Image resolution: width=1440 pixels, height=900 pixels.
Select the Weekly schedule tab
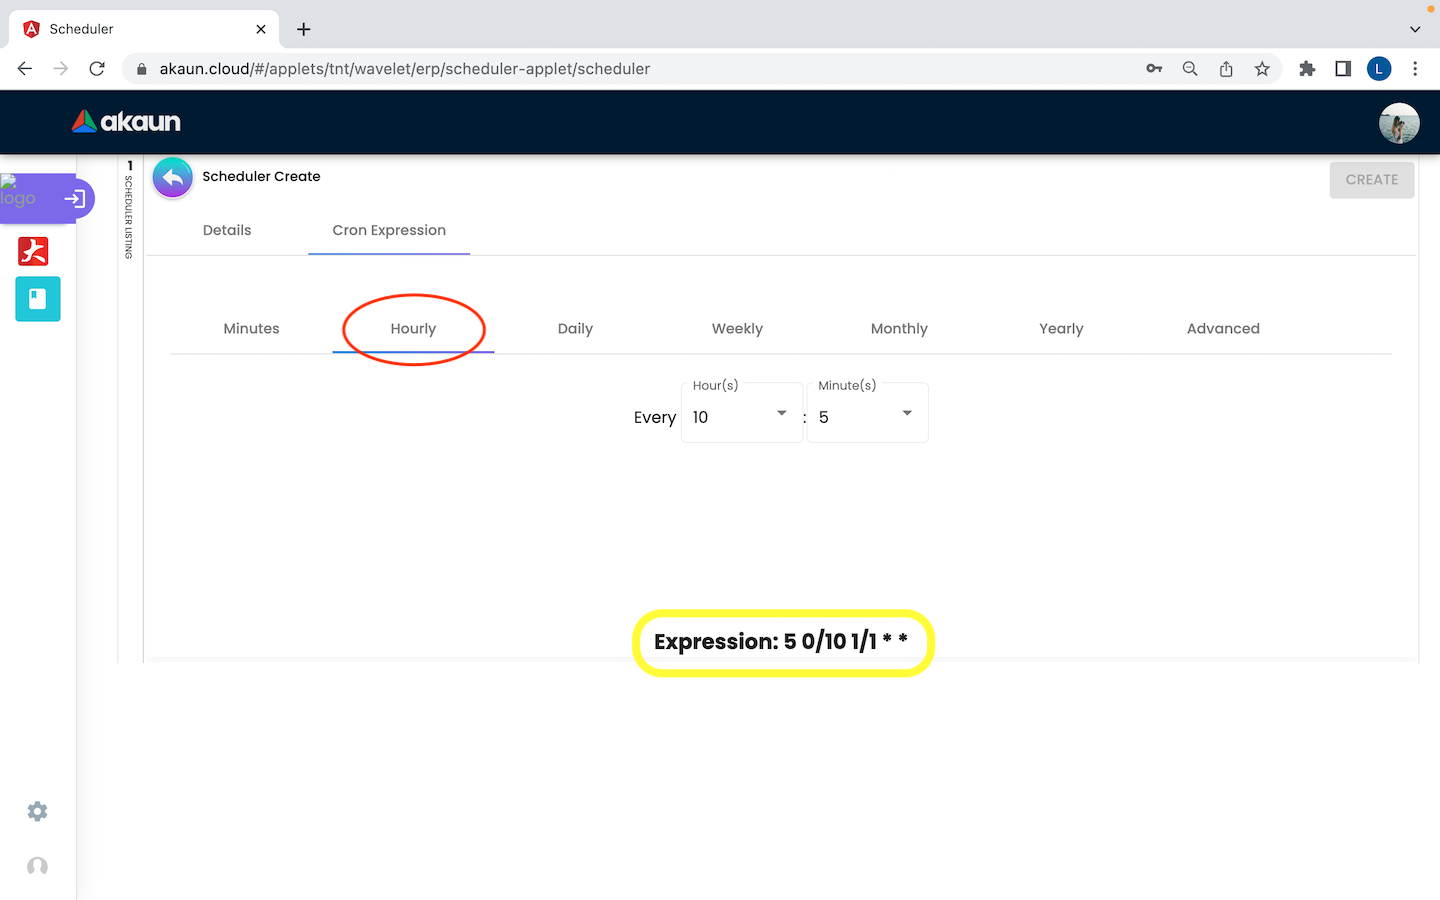pos(737,329)
